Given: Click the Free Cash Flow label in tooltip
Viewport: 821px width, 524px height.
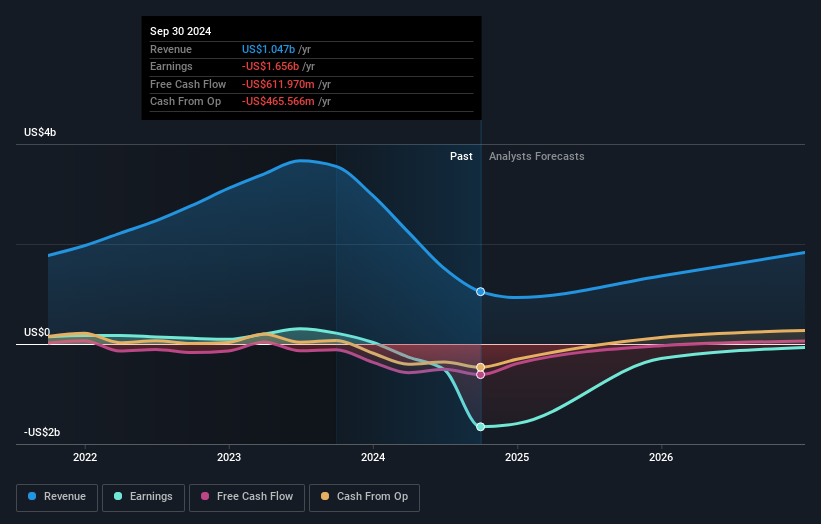Looking at the screenshot, I should [188, 84].
